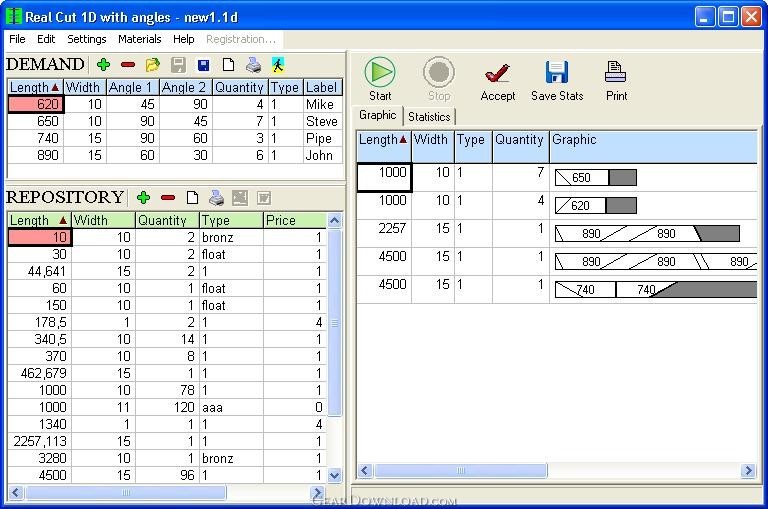Add new item with REPOSITORY green plus

tap(144, 198)
